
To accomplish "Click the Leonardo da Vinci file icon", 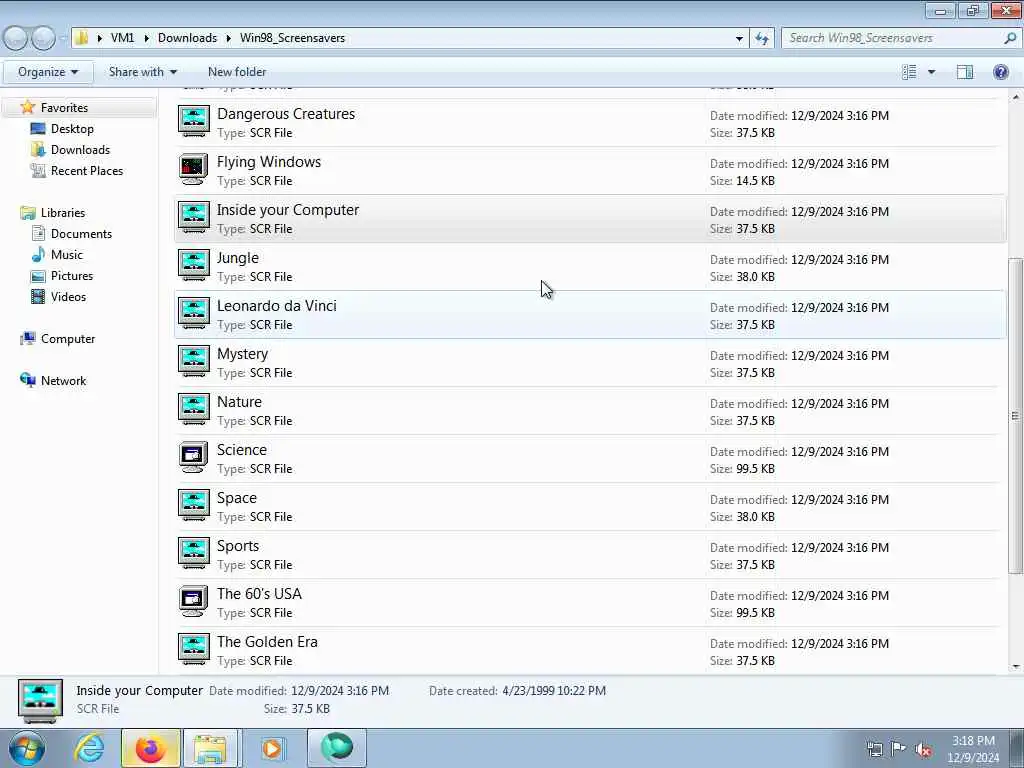I will pos(194,313).
